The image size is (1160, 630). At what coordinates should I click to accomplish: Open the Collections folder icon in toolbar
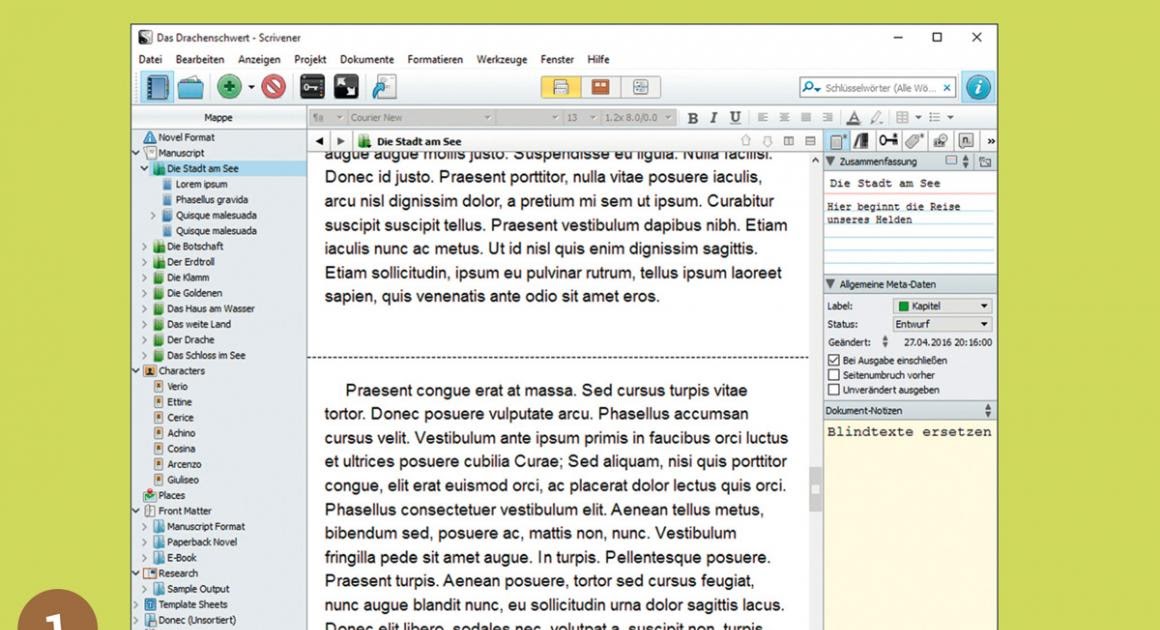(x=190, y=87)
